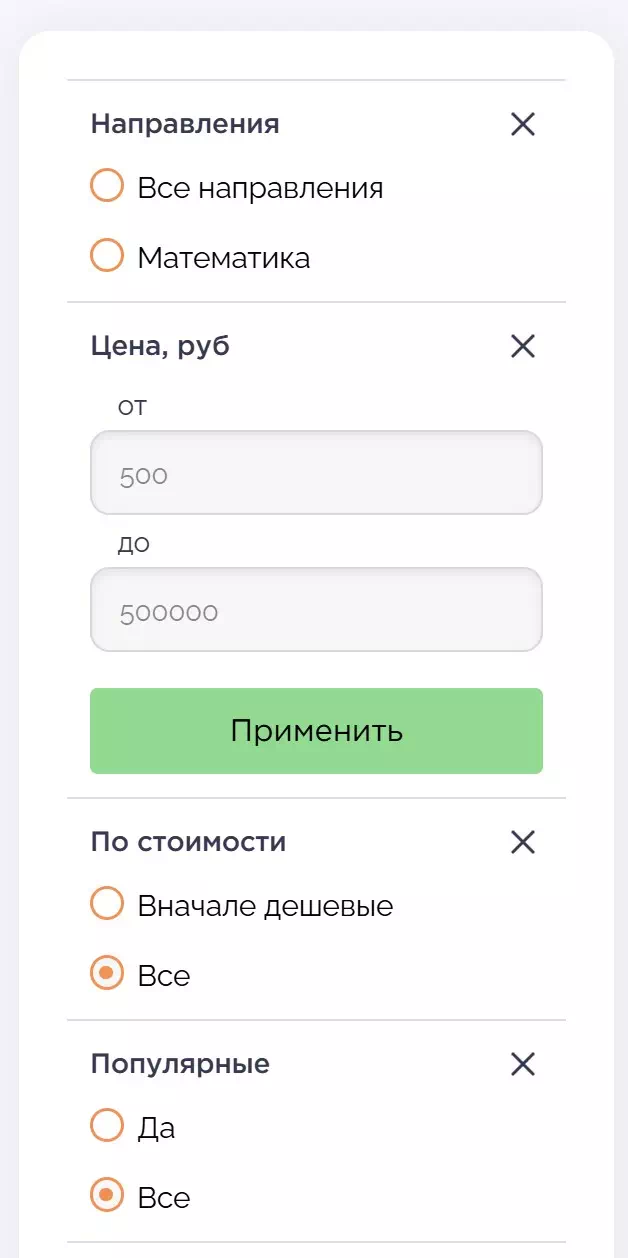Select the Математика radio button
The height and width of the screenshot is (1258, 628).
coord(107,256)
